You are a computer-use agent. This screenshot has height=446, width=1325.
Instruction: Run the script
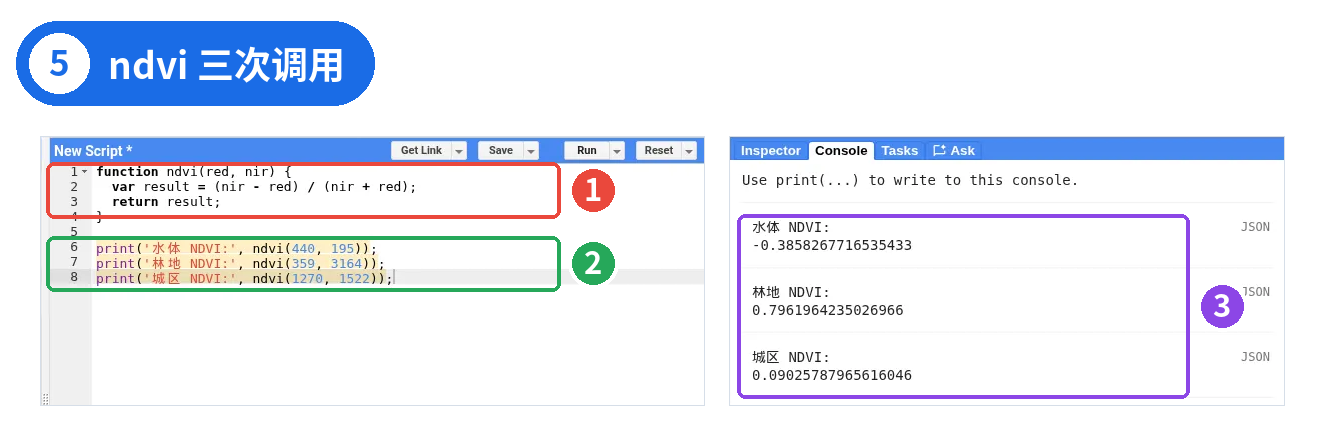(587, 151)
